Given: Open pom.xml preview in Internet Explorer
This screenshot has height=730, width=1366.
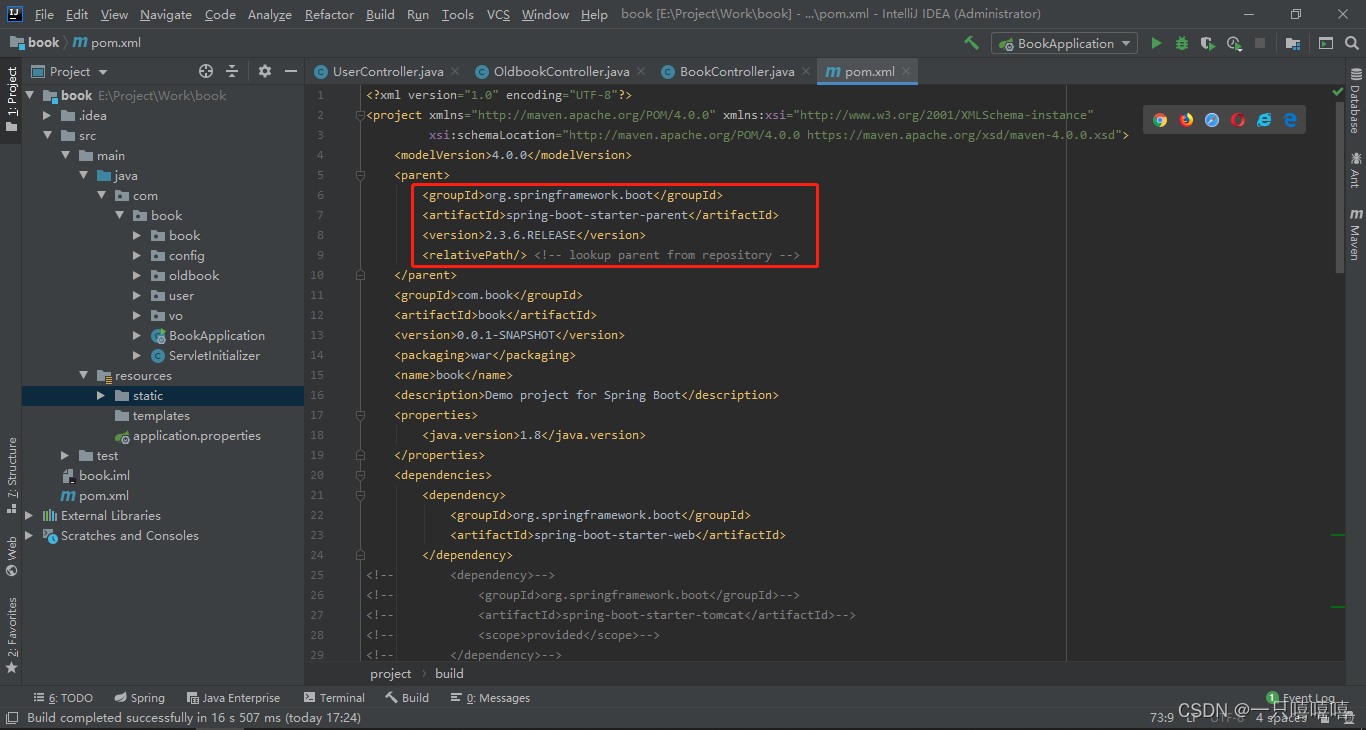Looking at the screenshot, I should point(1264,120).
